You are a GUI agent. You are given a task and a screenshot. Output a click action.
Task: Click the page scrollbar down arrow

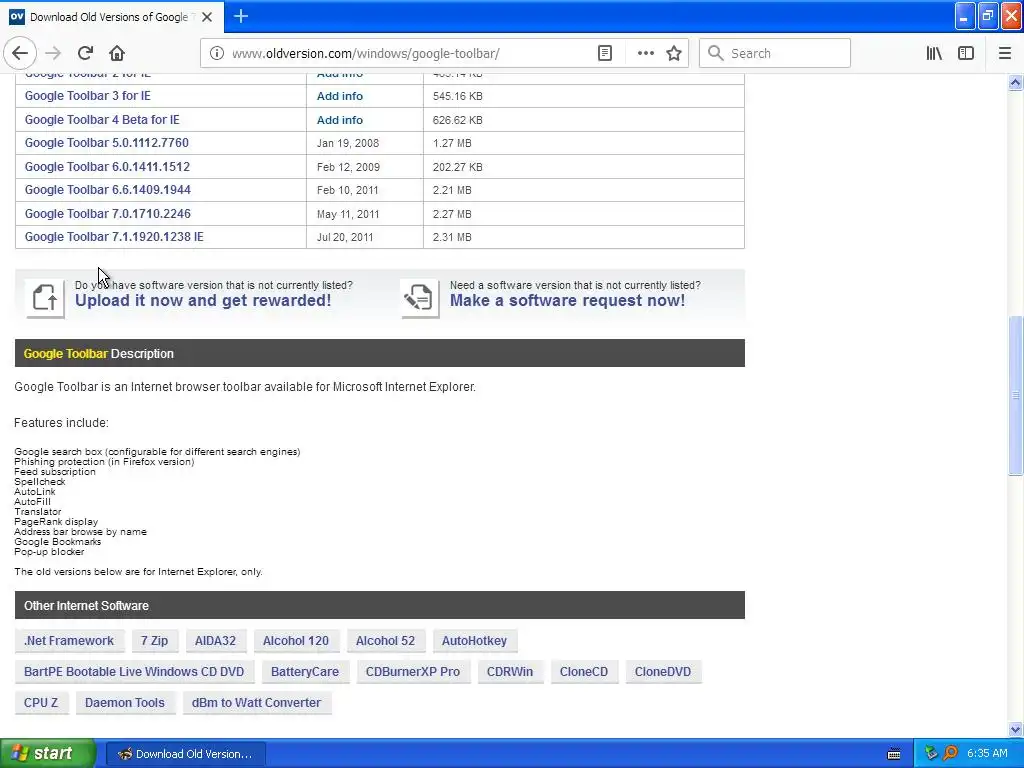click(x=1015, y=729)
